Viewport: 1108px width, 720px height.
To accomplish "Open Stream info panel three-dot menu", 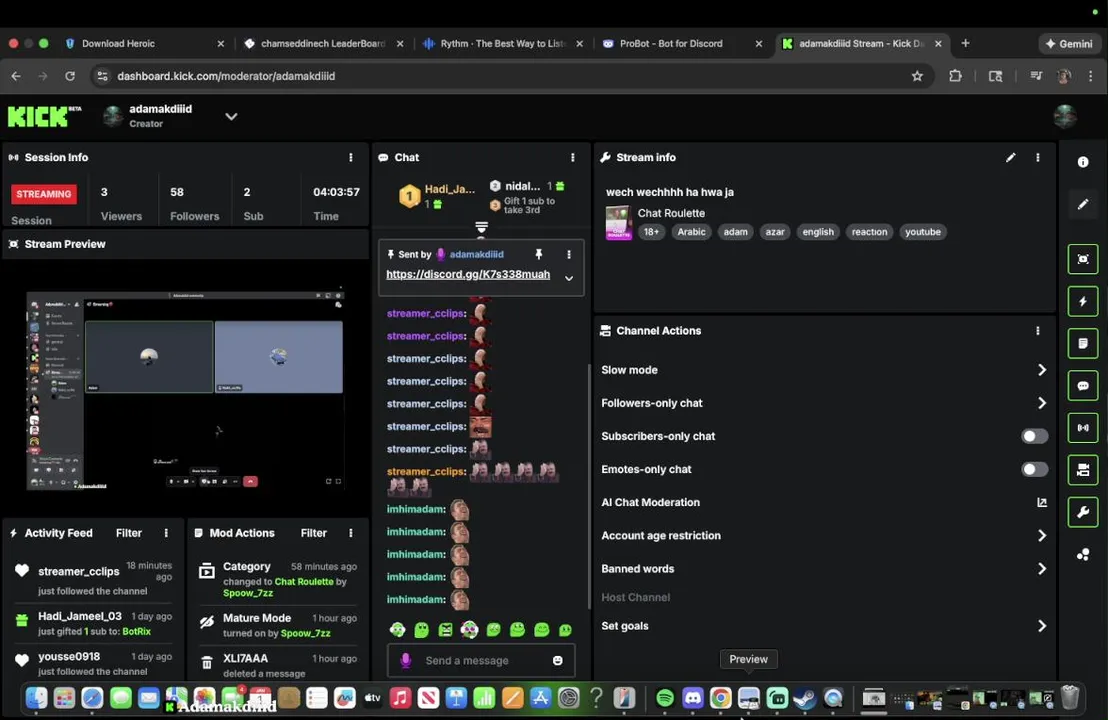I will point(1037,158).
